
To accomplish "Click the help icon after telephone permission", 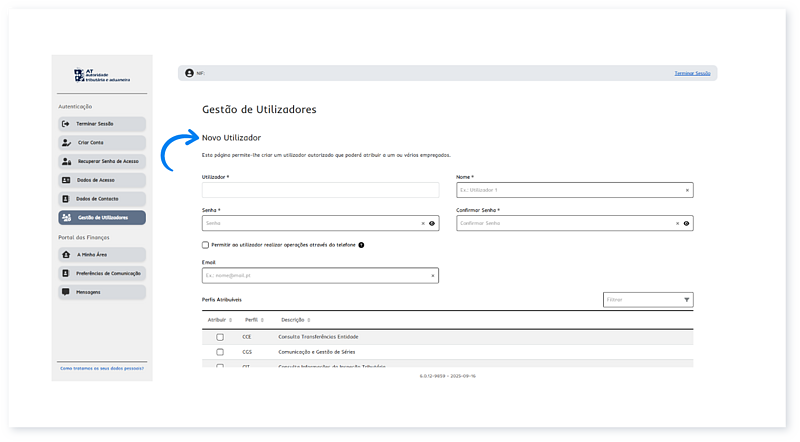I will (x=361, y=245).
